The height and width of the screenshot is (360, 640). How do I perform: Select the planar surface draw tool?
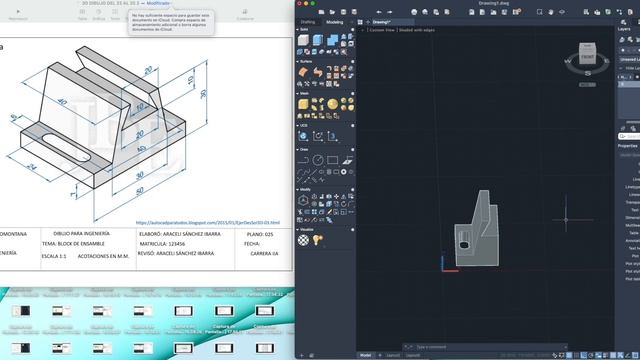(x=347, y=160)
